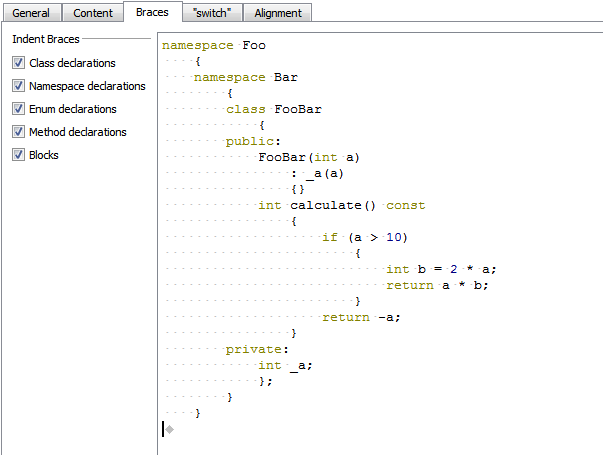Click the 'int _a;' member line
Screen dimensions: 603x455
coord(285,365)
